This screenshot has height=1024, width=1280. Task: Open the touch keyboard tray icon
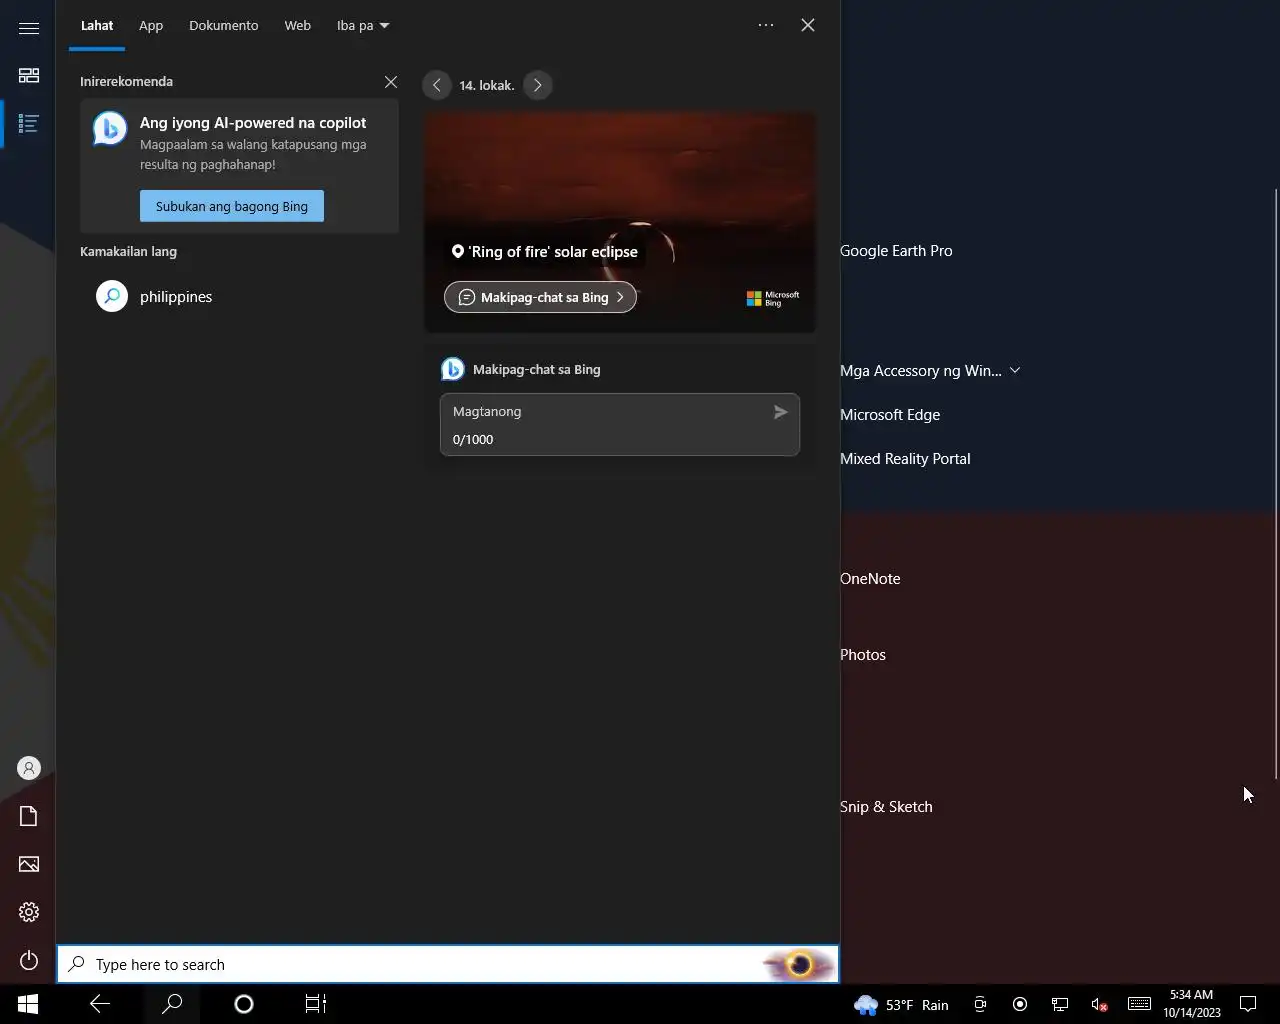click(x=1139, y=1004)
